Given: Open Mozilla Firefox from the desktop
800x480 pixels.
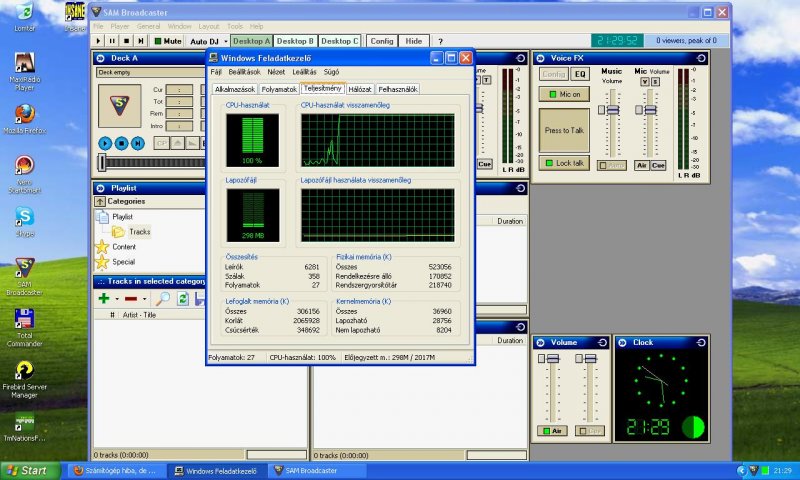Looking at the screenshot, I should [x=24, y=118].
